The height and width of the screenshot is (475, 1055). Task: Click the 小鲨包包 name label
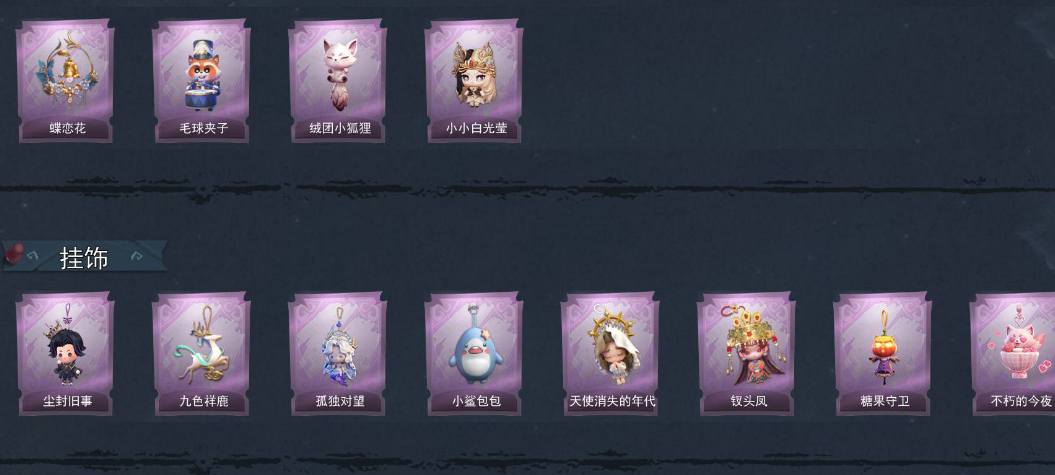476,401
